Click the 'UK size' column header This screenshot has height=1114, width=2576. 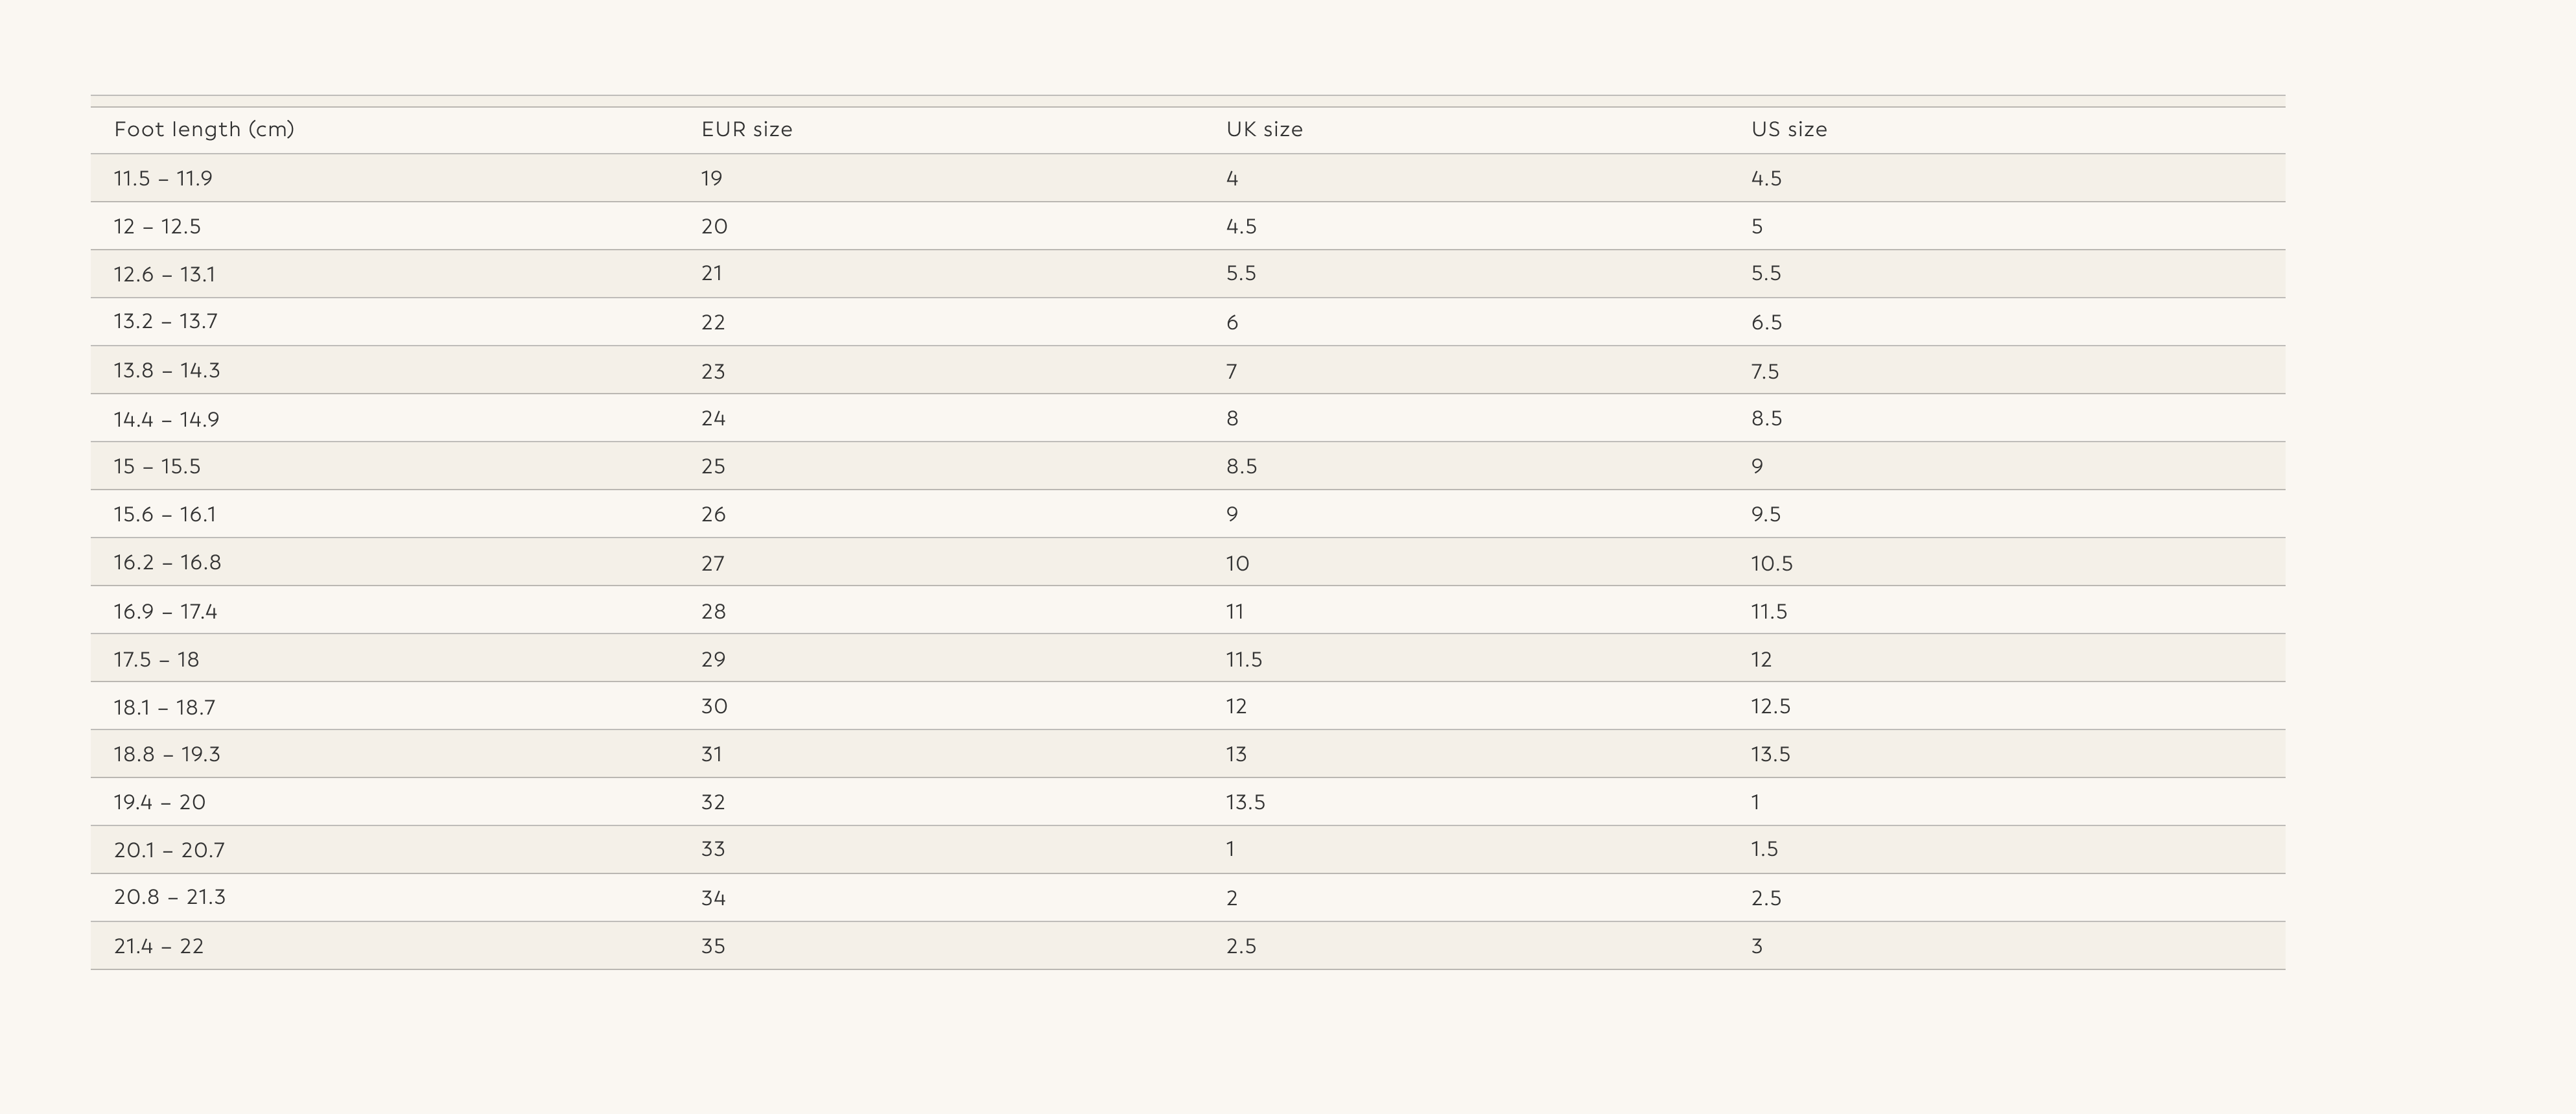[1264, 130]
